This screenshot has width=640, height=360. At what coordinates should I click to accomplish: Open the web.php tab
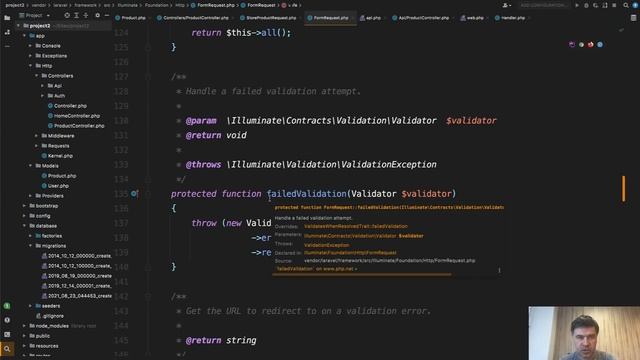(x=472, y=18)
